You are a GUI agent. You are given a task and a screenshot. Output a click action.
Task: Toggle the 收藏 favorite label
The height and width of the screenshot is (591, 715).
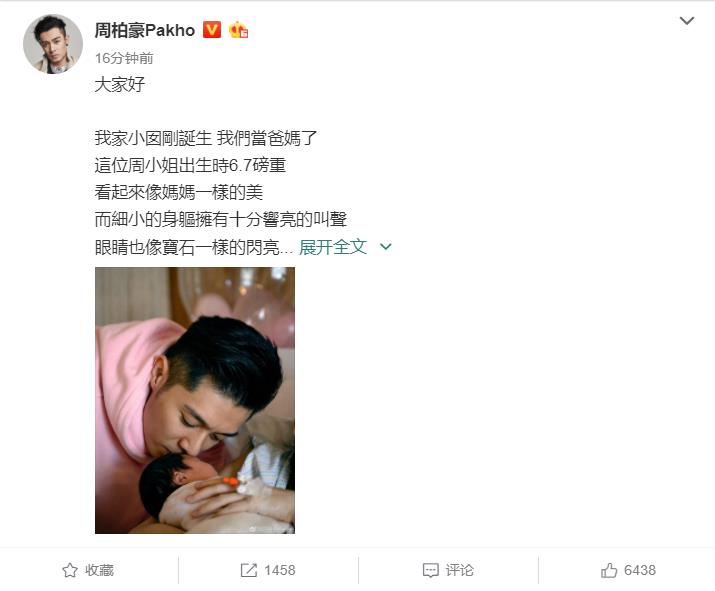coord(99,570)
